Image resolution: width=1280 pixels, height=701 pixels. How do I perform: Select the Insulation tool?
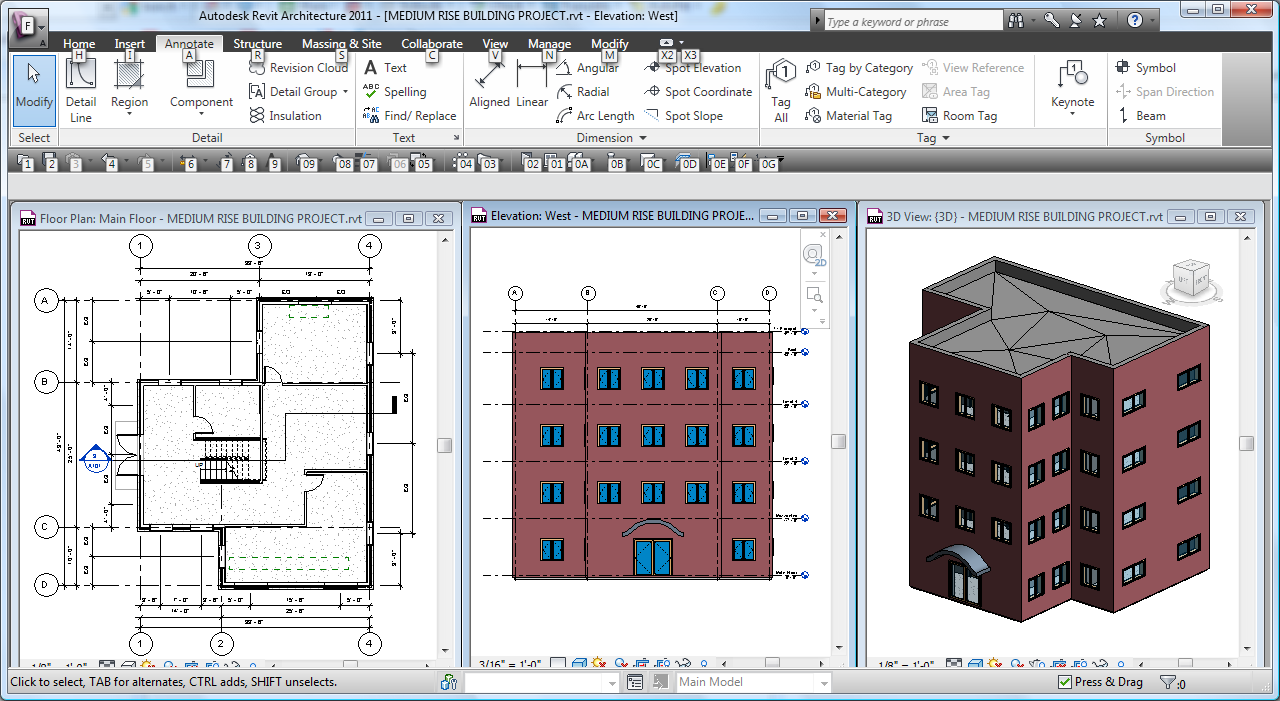(285, 116)
